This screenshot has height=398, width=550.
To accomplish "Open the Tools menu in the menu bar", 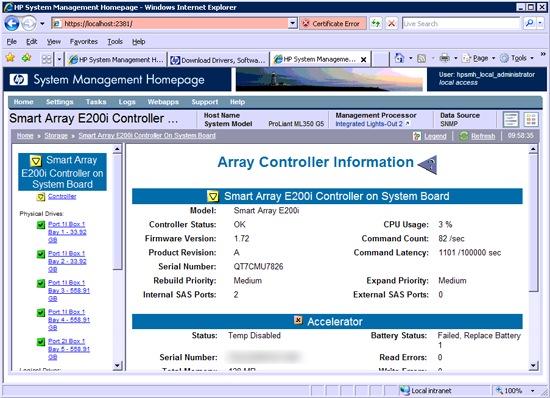I will pyautogui.click(x=115, y=42).
